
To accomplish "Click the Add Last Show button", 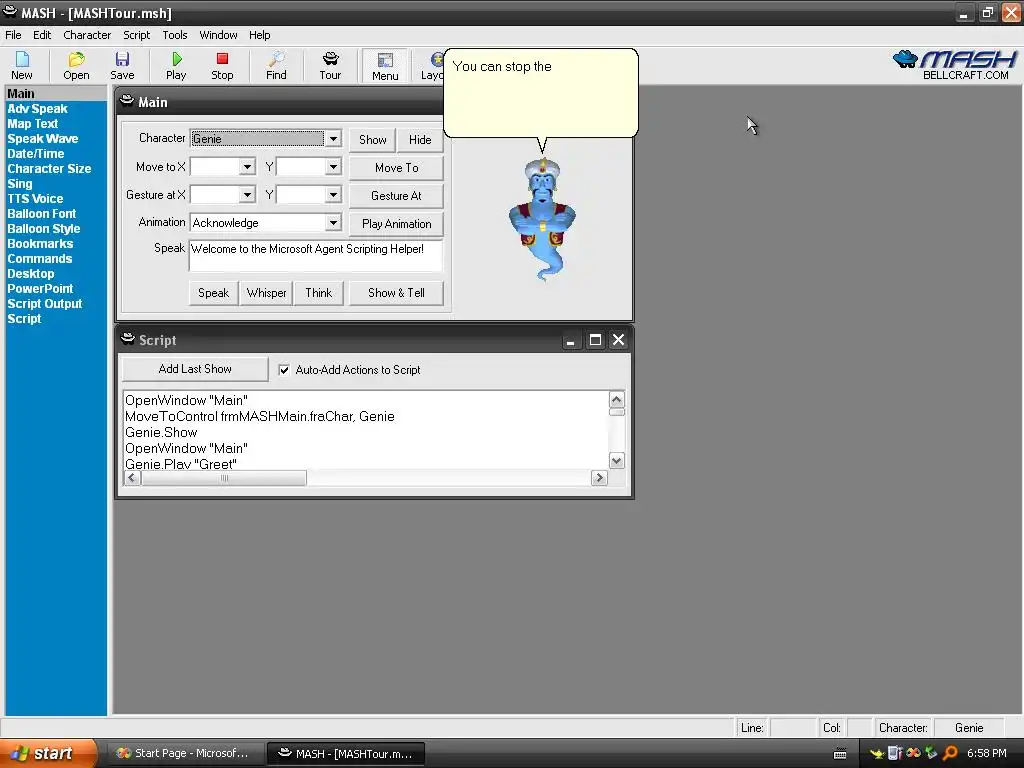I will coord(195,369).
